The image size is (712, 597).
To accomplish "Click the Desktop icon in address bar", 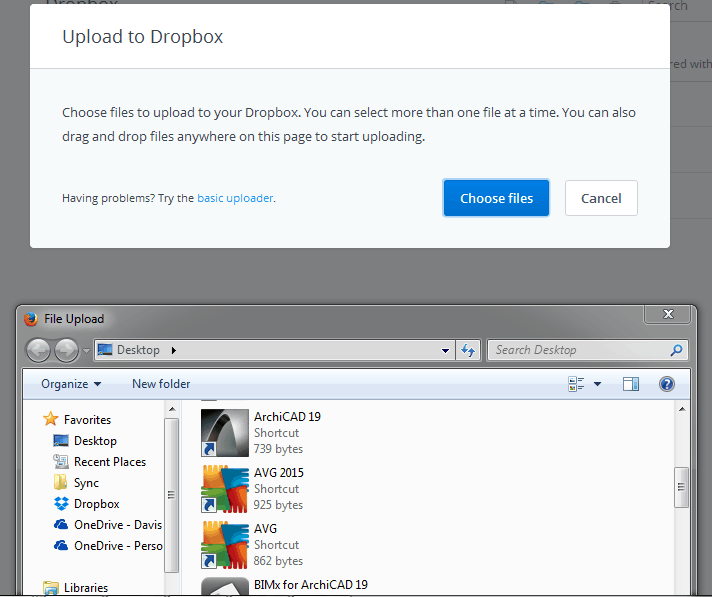I will [105, 350].
